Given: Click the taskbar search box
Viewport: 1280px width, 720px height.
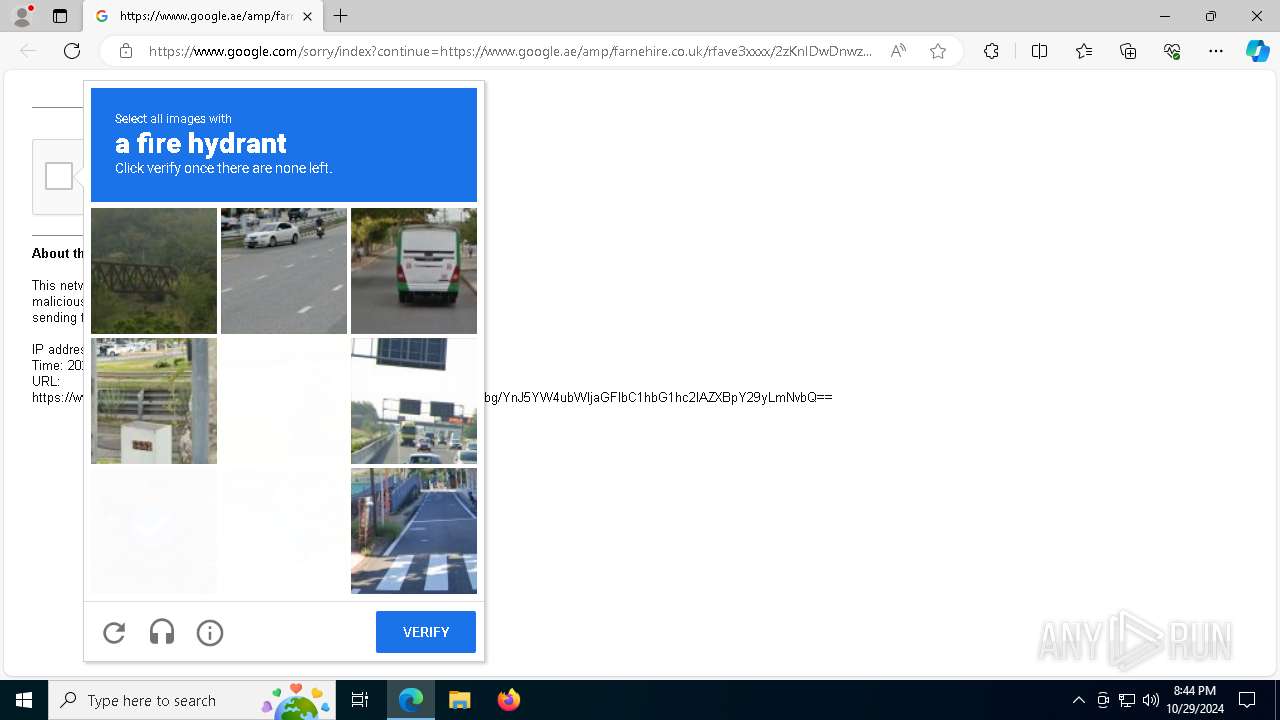Looking at the screenshot, I should pos(192,700).
